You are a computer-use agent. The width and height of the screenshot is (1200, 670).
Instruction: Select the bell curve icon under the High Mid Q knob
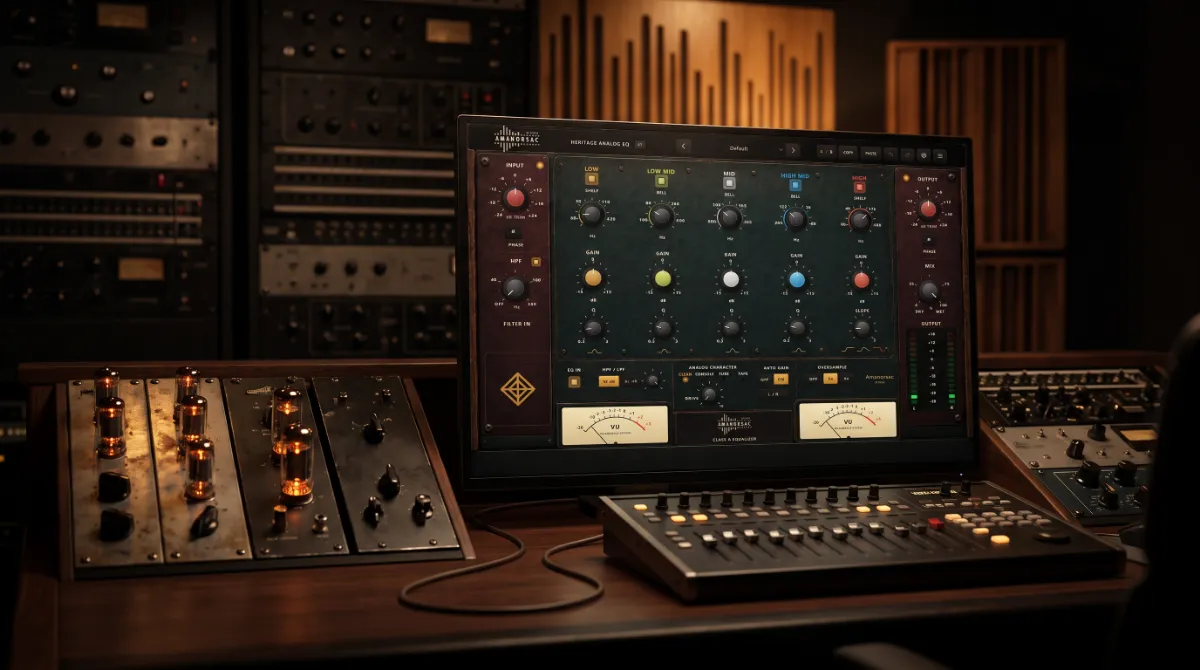[x=799, y=350]
